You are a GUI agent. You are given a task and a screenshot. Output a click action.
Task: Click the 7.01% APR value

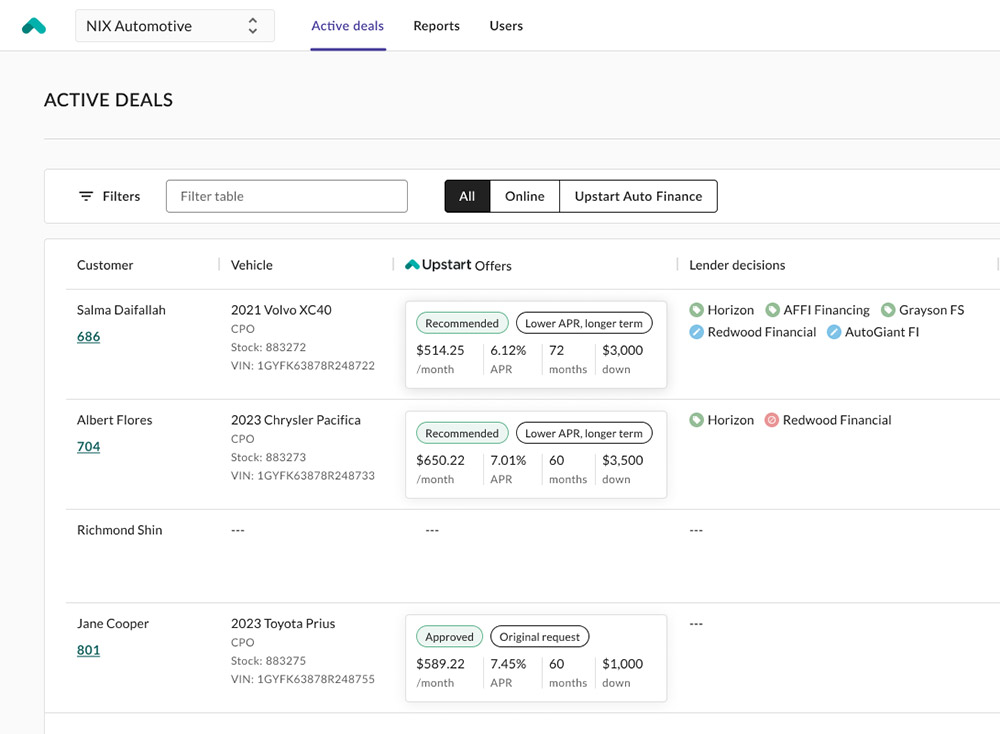[508, 460]
